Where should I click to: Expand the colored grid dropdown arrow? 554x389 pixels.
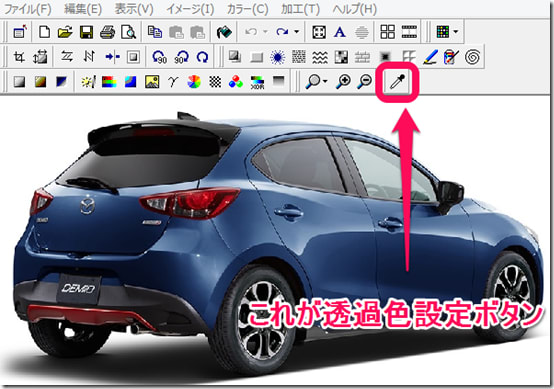(456, 32)
